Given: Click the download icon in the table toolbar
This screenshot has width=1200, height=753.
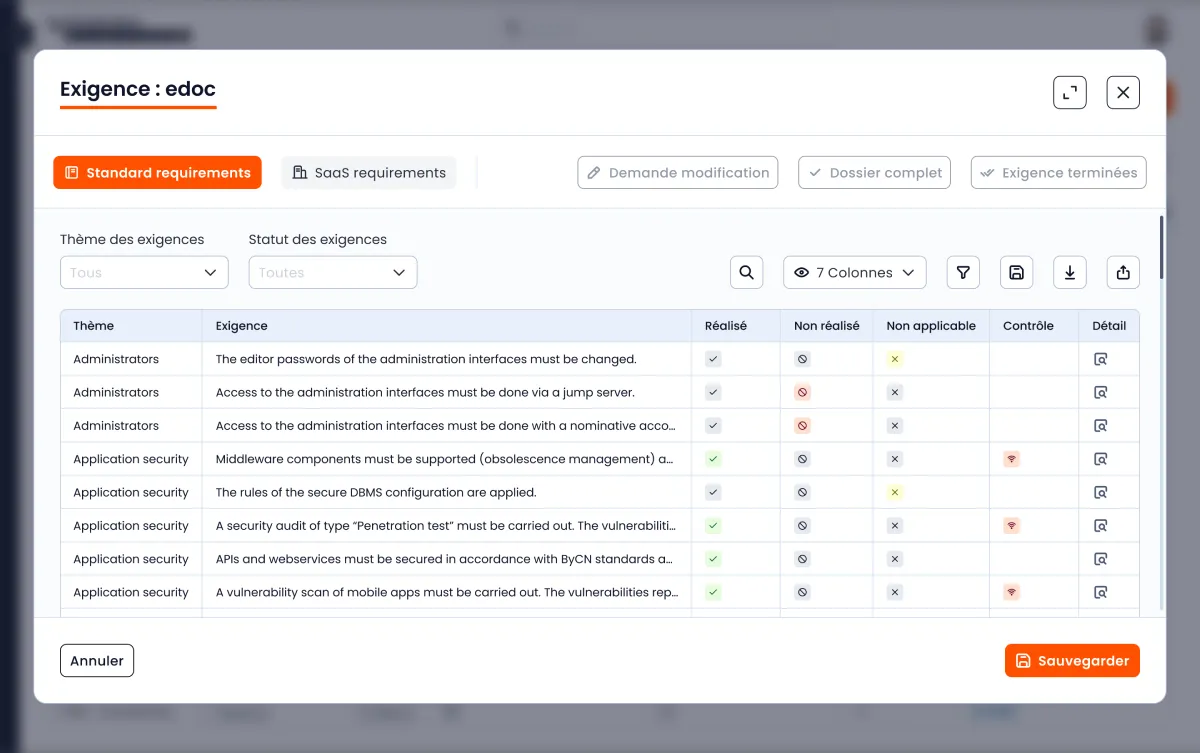Looking at the screenshot, I should coord(1069,272).
